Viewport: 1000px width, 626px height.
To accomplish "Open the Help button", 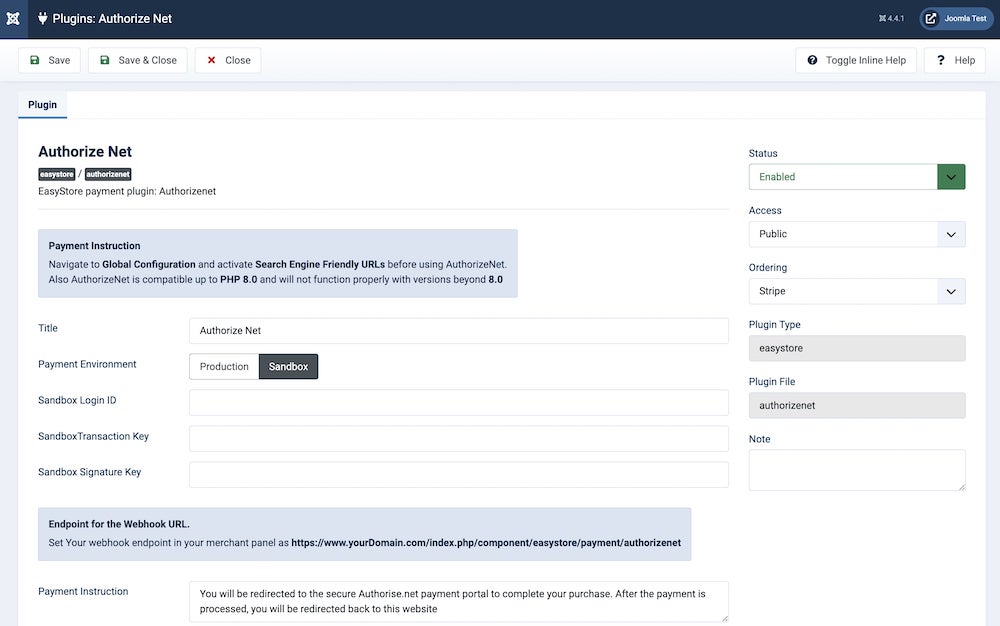I will point(955,60).
